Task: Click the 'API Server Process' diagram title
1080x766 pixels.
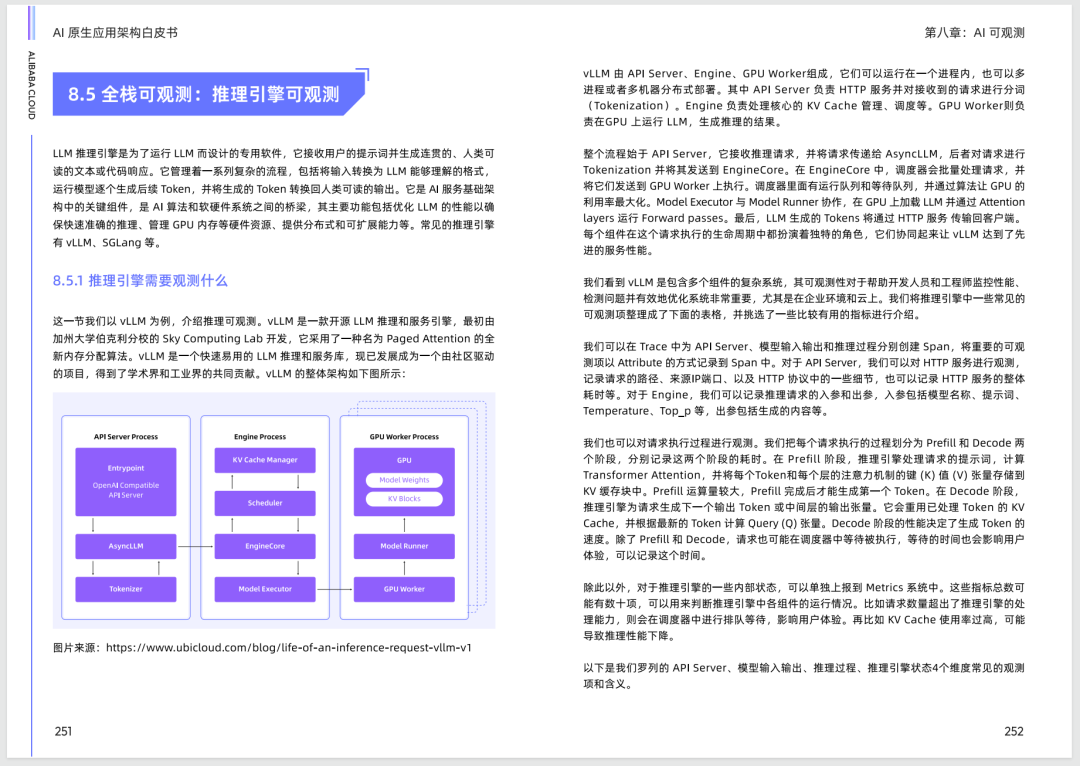Action: [x=125, y=437]
